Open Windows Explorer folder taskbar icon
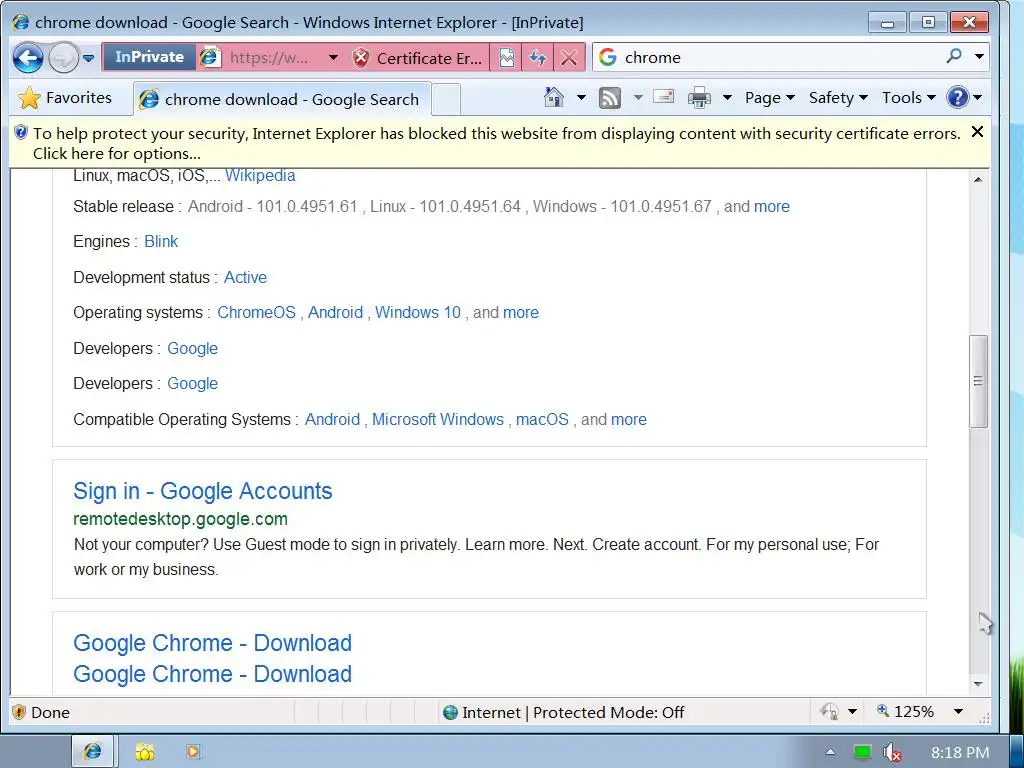 pyautogui.click(x=144, y=752)
